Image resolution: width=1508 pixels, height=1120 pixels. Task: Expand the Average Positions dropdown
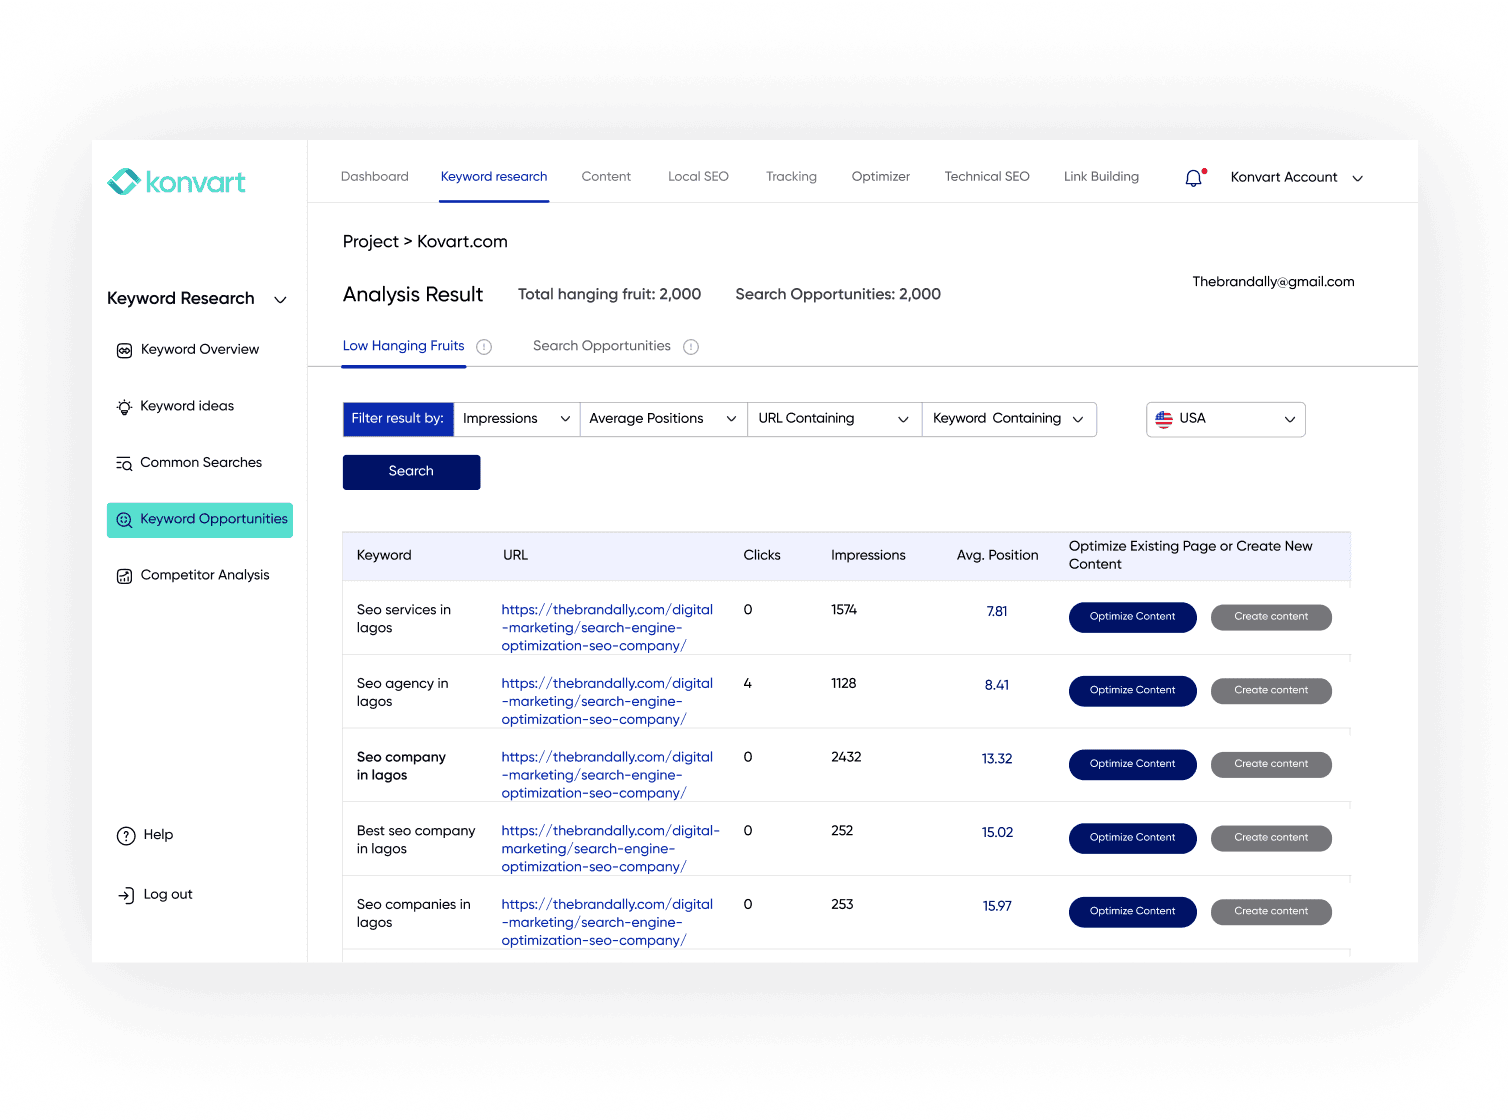tap(662, 419)
